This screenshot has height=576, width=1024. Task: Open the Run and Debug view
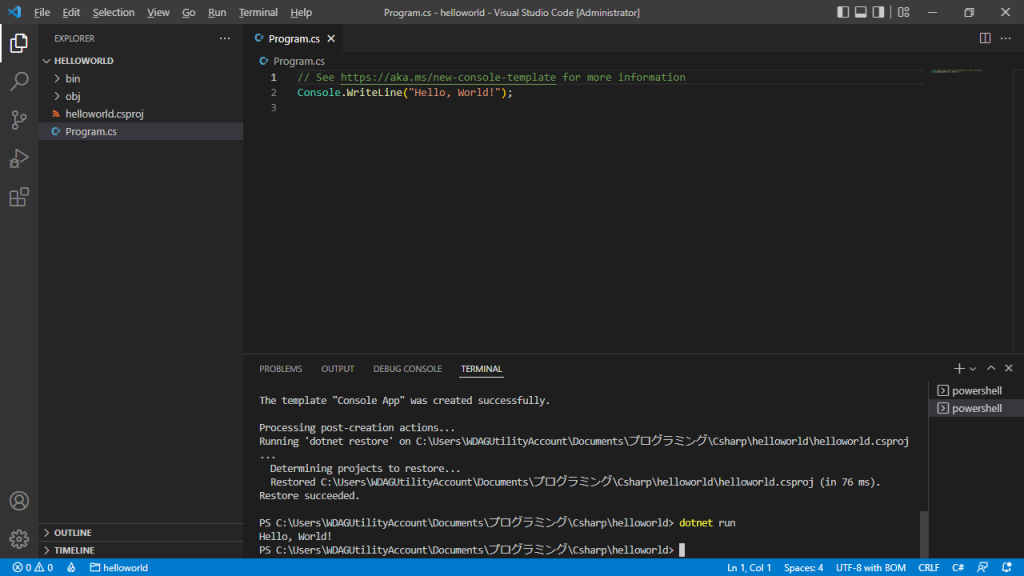click(18, 158)
